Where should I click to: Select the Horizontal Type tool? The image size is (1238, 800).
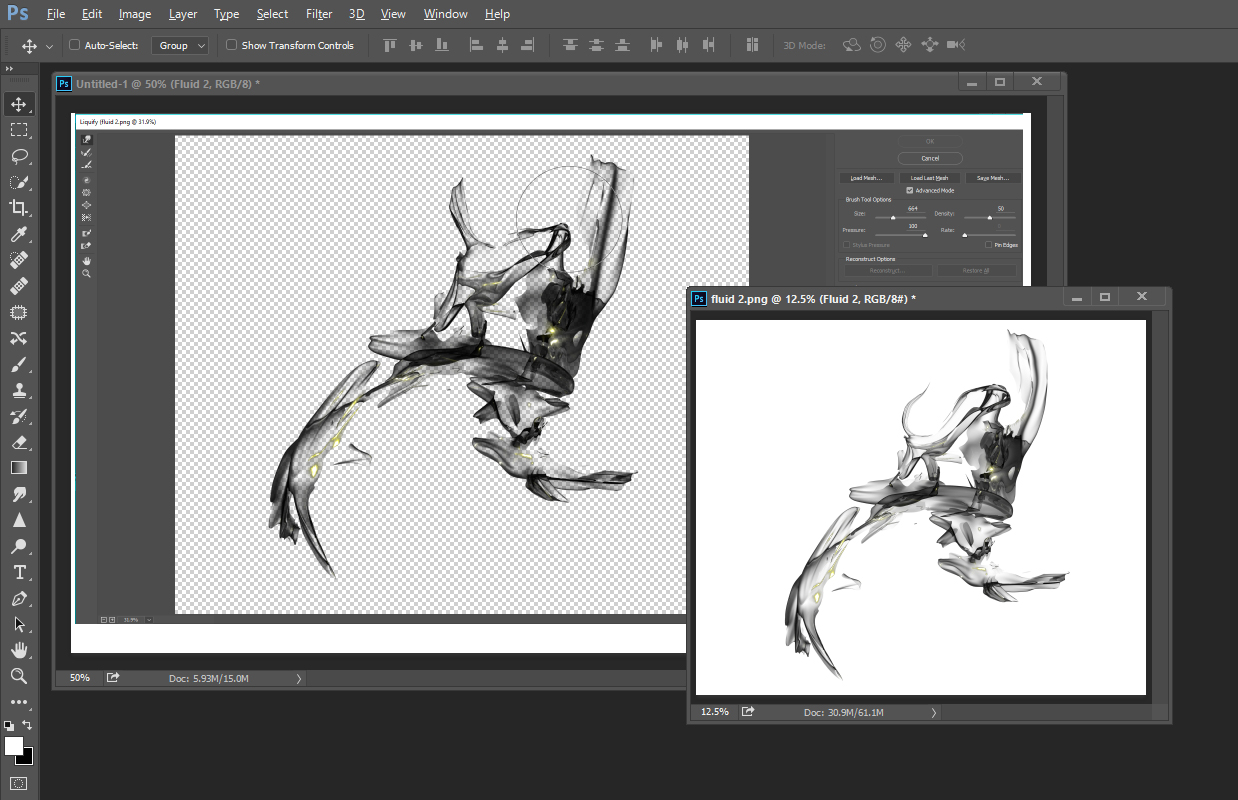tap(19, 572)
